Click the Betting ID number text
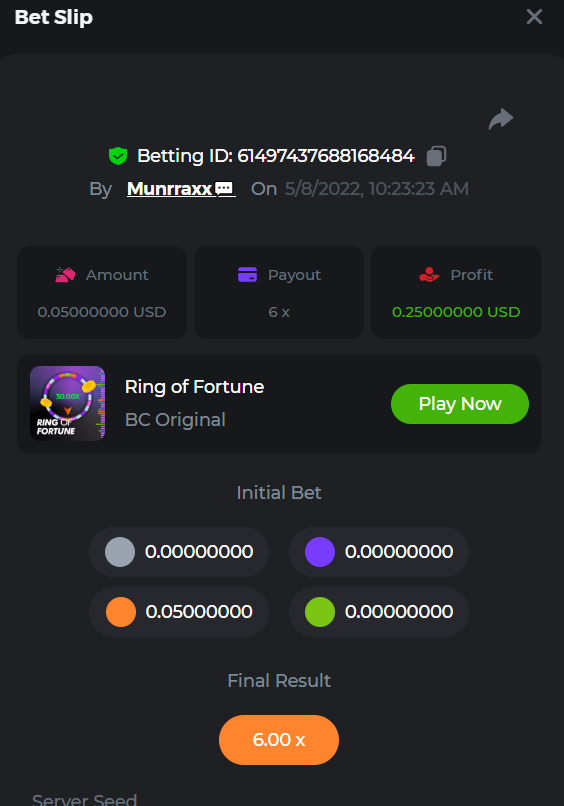 [x=326, y=156]
